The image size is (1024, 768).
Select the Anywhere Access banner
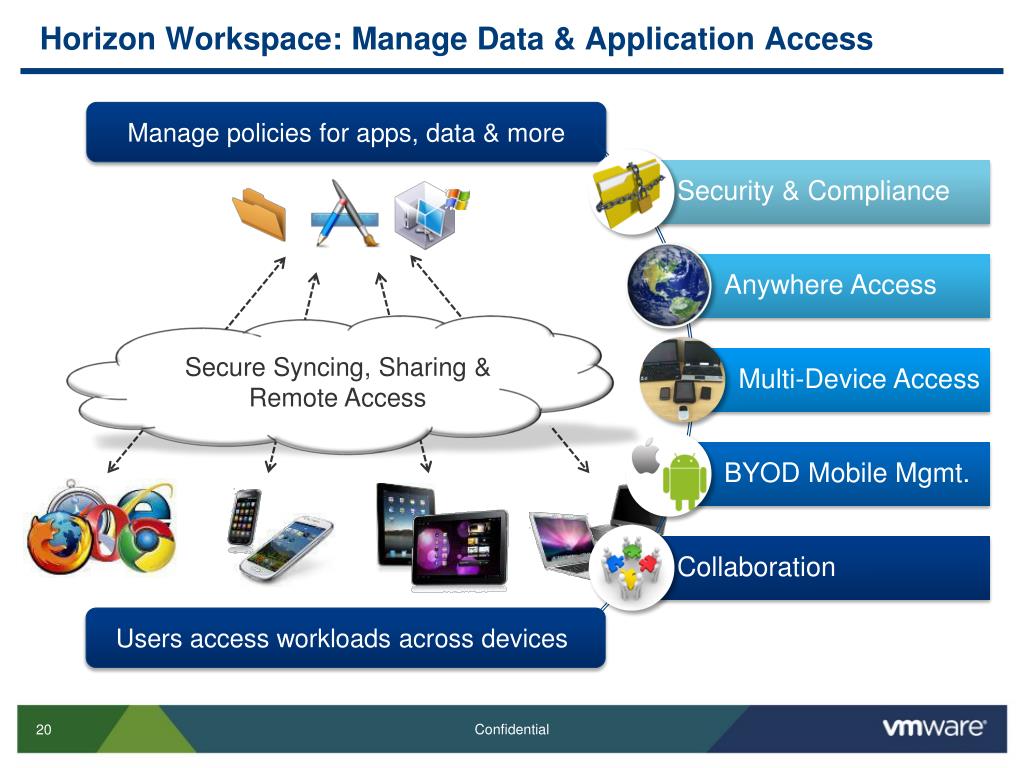pyautogui.click(x=846, y=286)
